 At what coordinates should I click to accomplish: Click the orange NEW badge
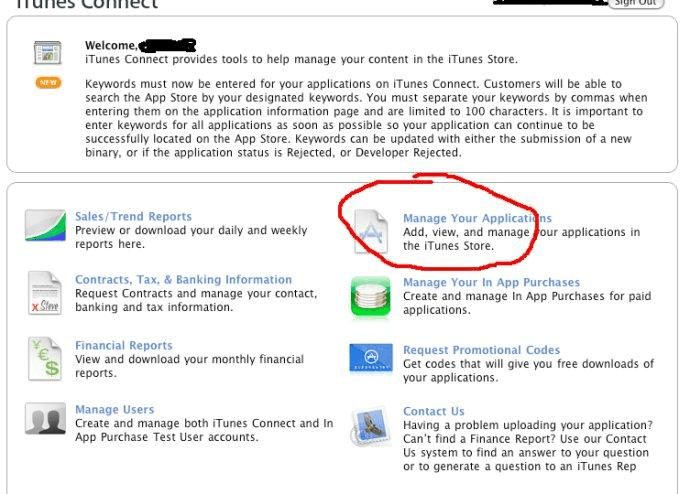click(48, 83)
